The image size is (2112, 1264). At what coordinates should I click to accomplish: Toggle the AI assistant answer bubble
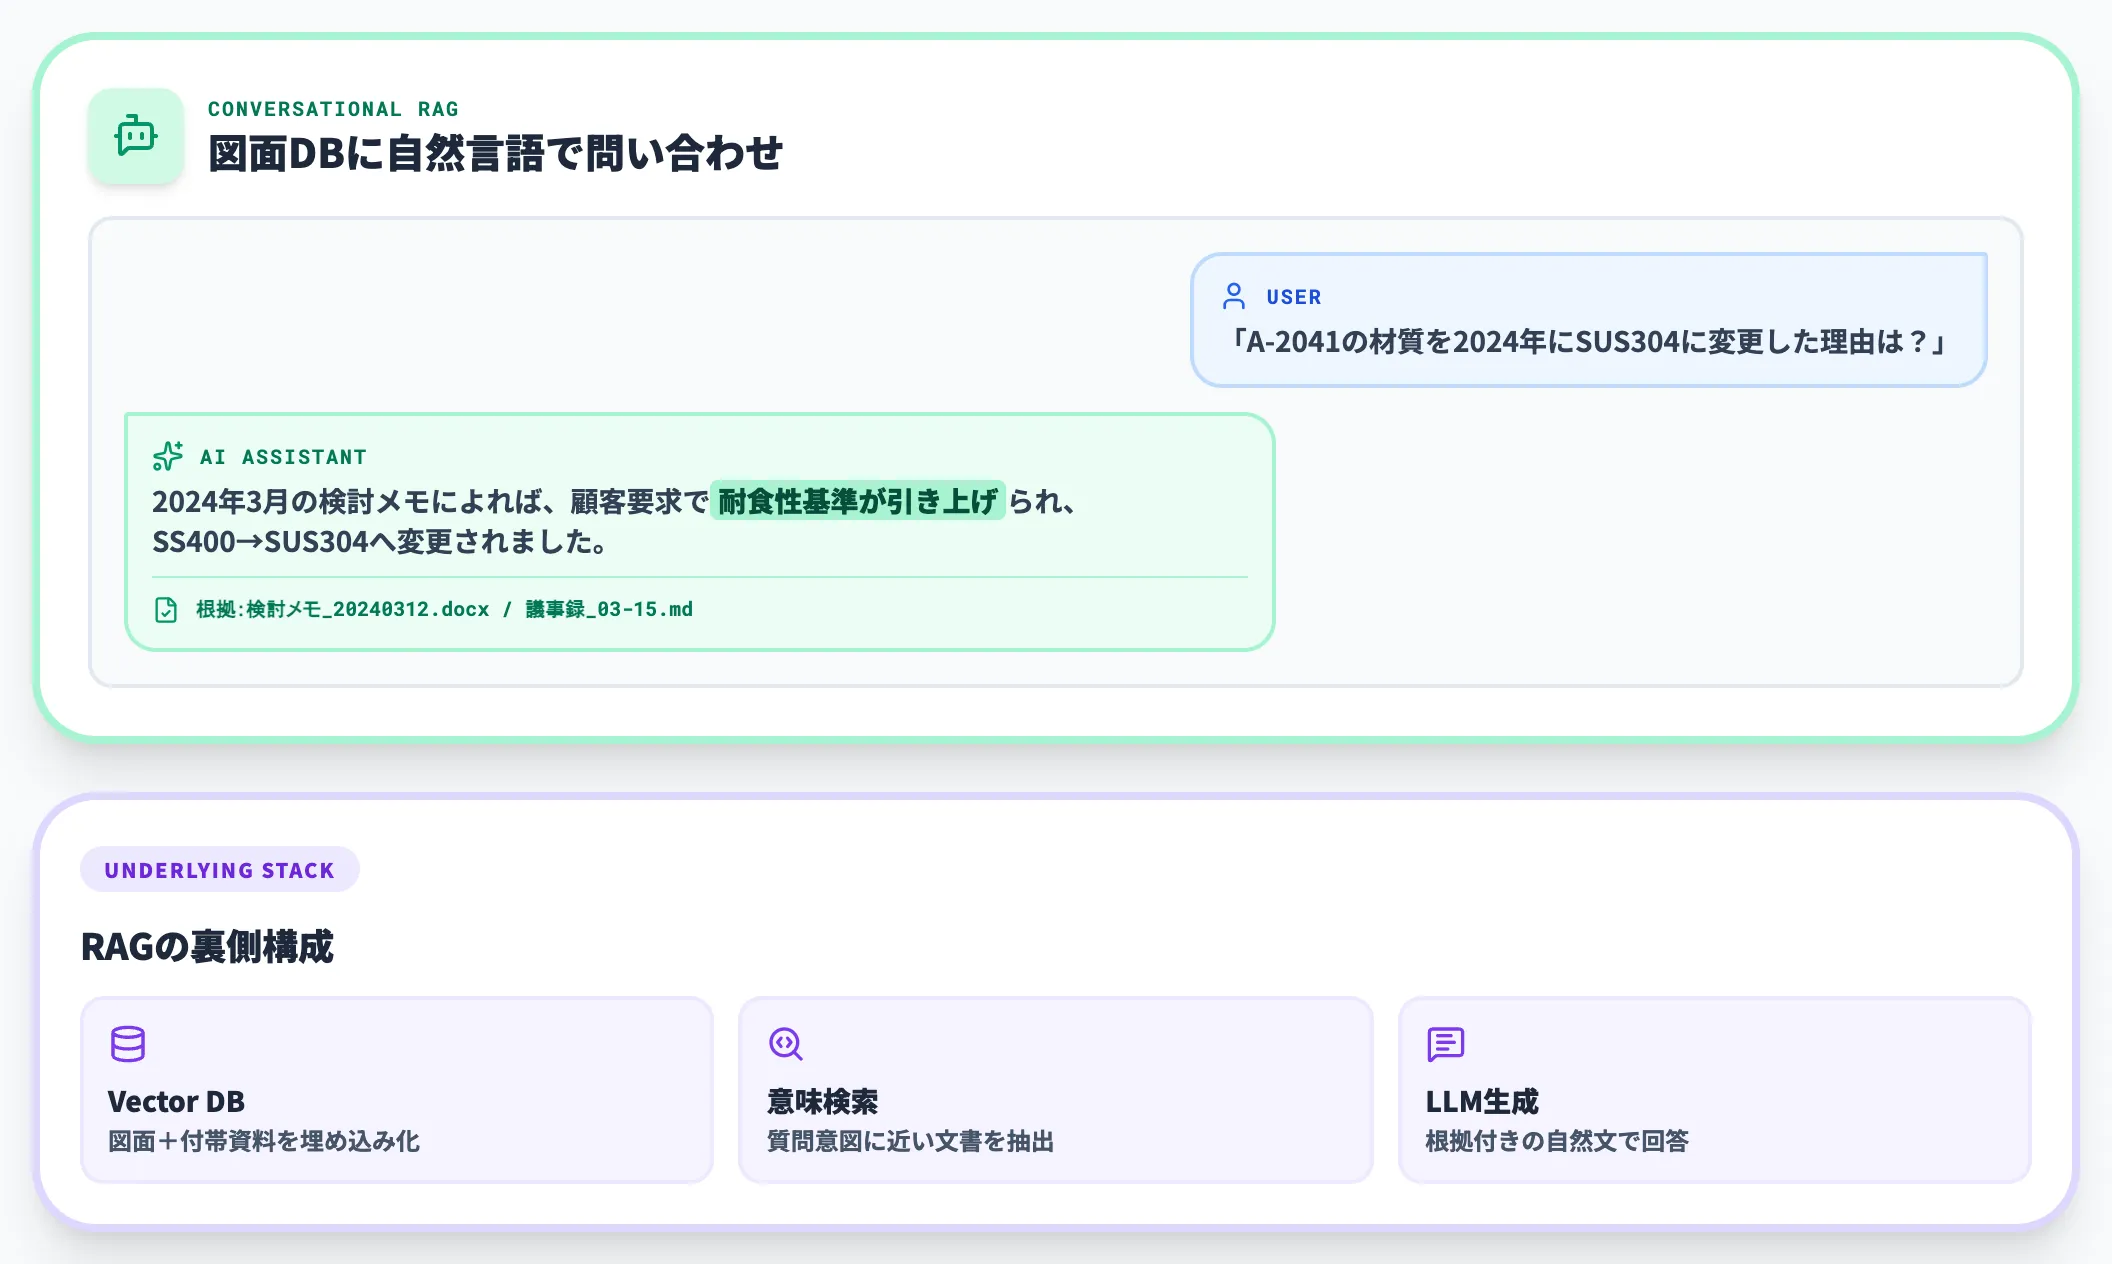click(x=700, y=530)
